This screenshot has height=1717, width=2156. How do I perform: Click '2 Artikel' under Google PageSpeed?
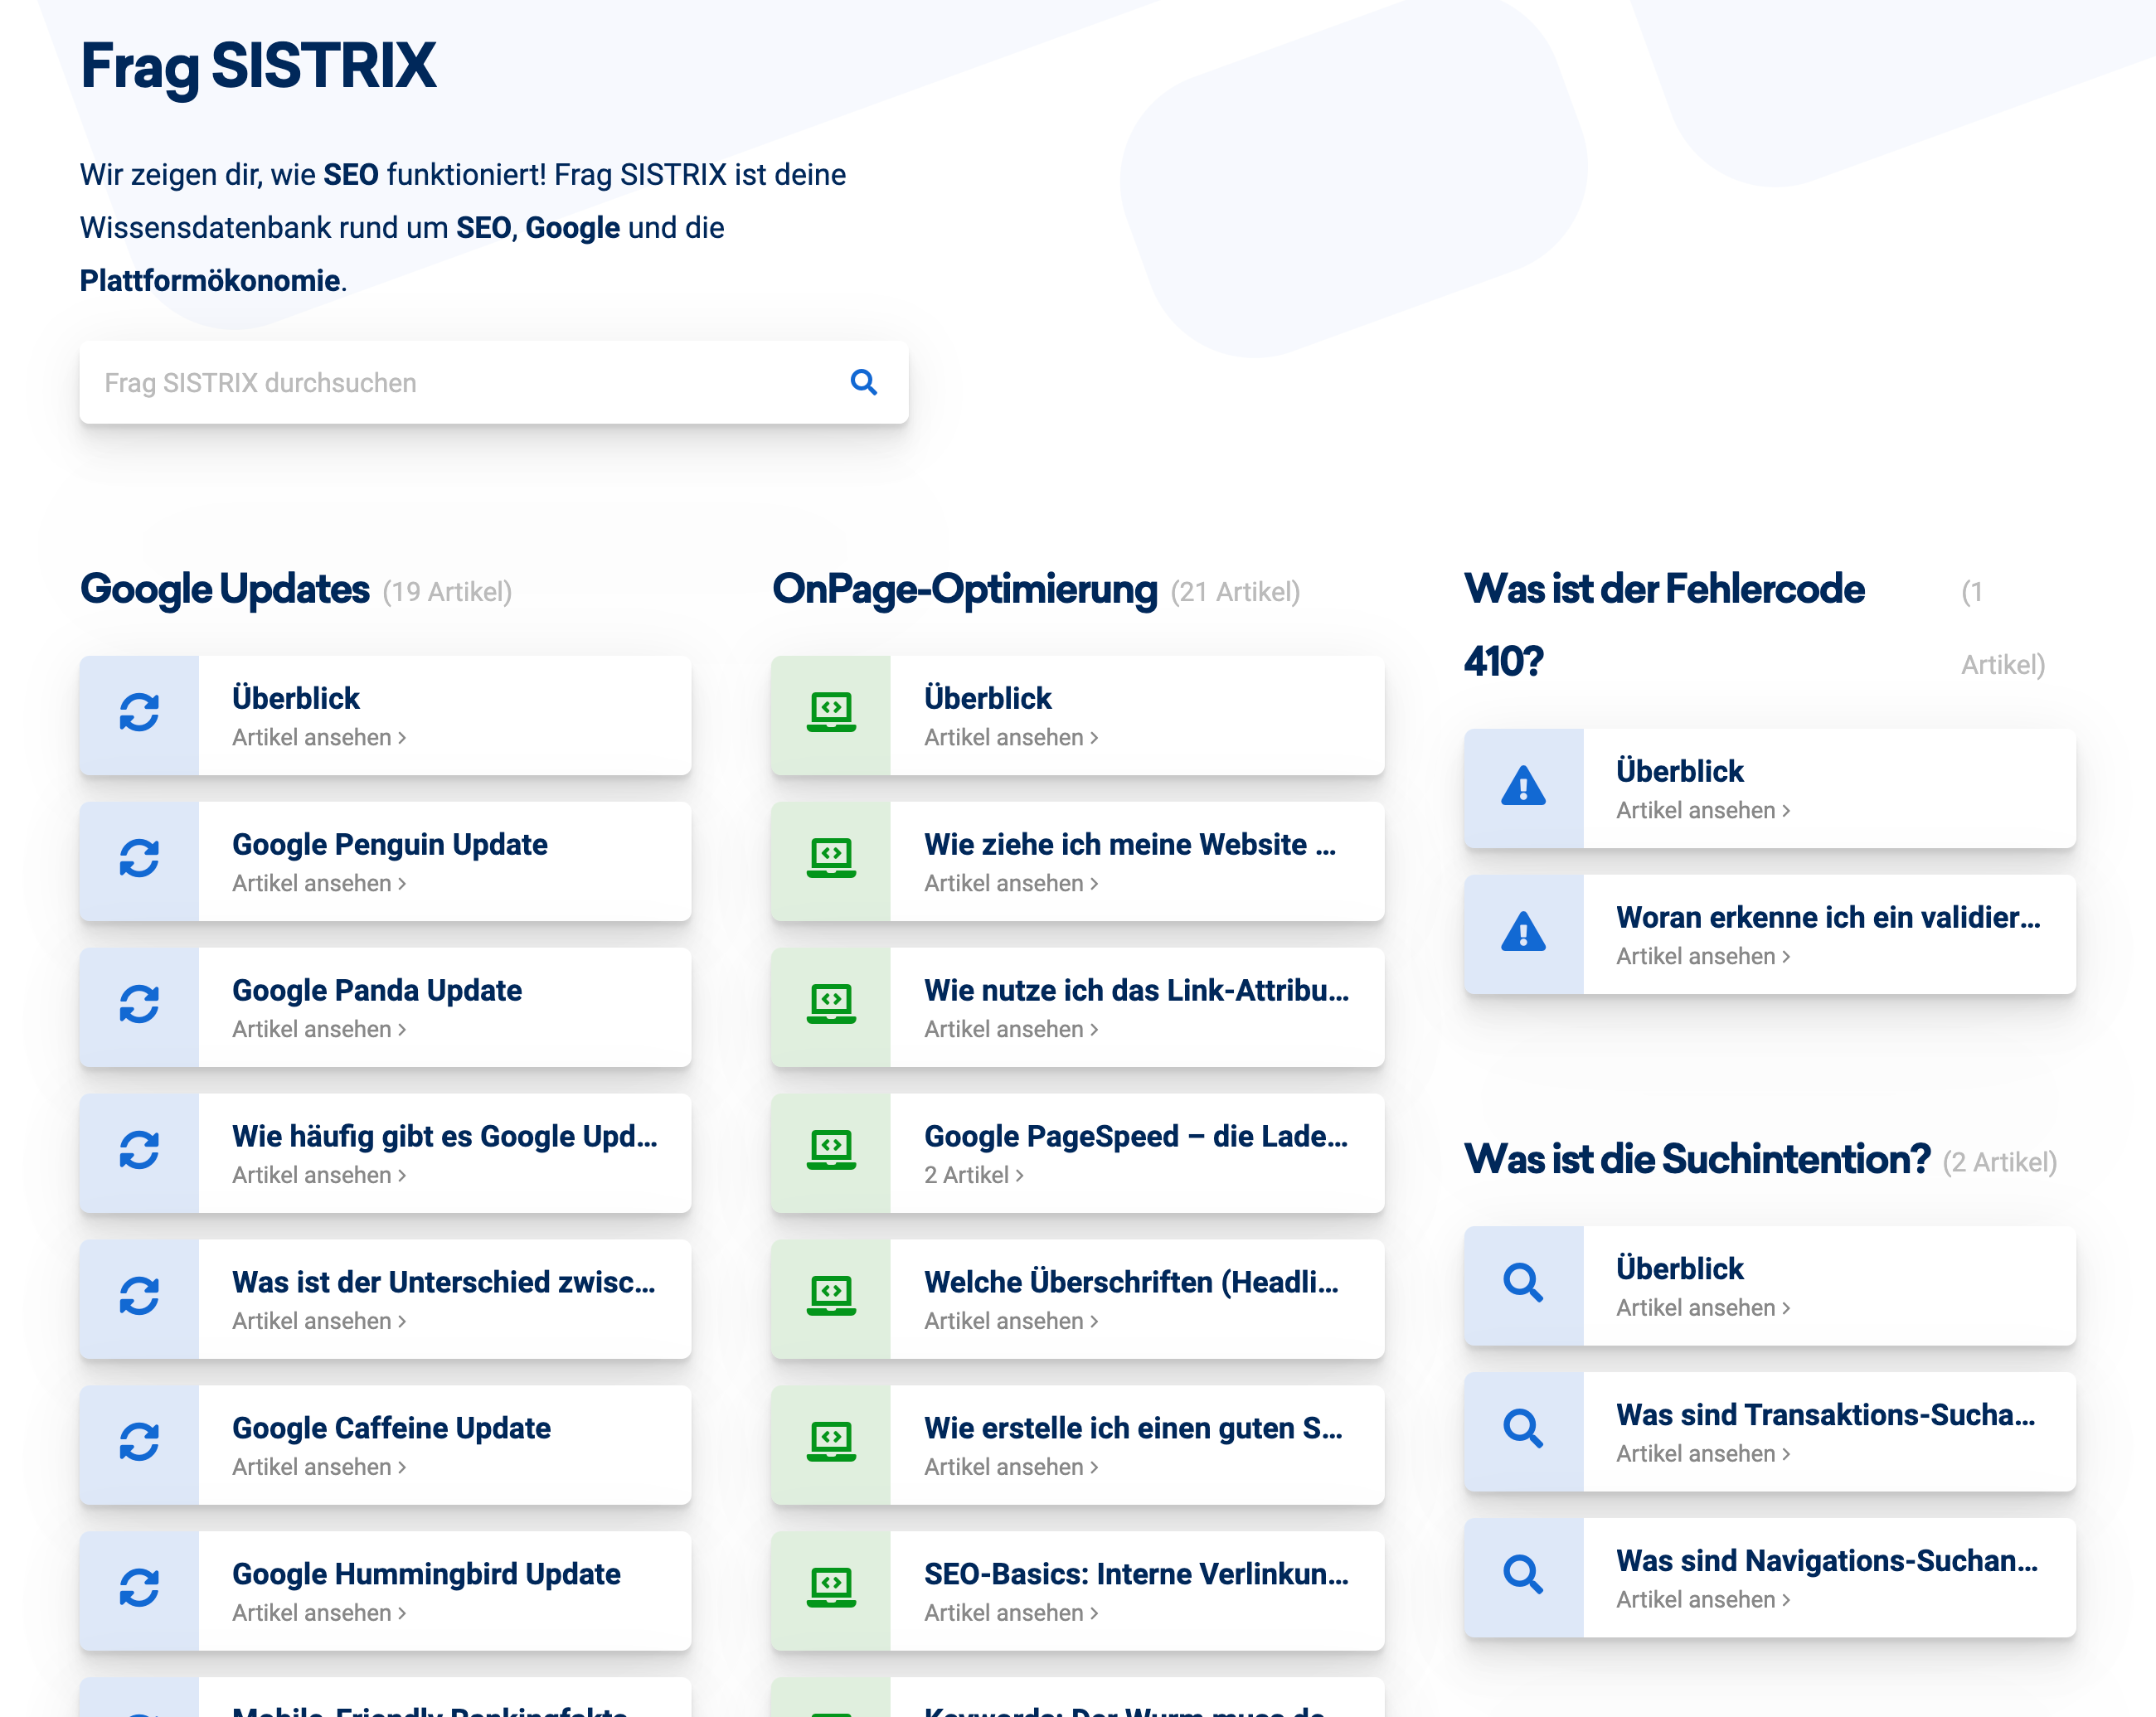pyautogui.click(x=974, y=1175)
